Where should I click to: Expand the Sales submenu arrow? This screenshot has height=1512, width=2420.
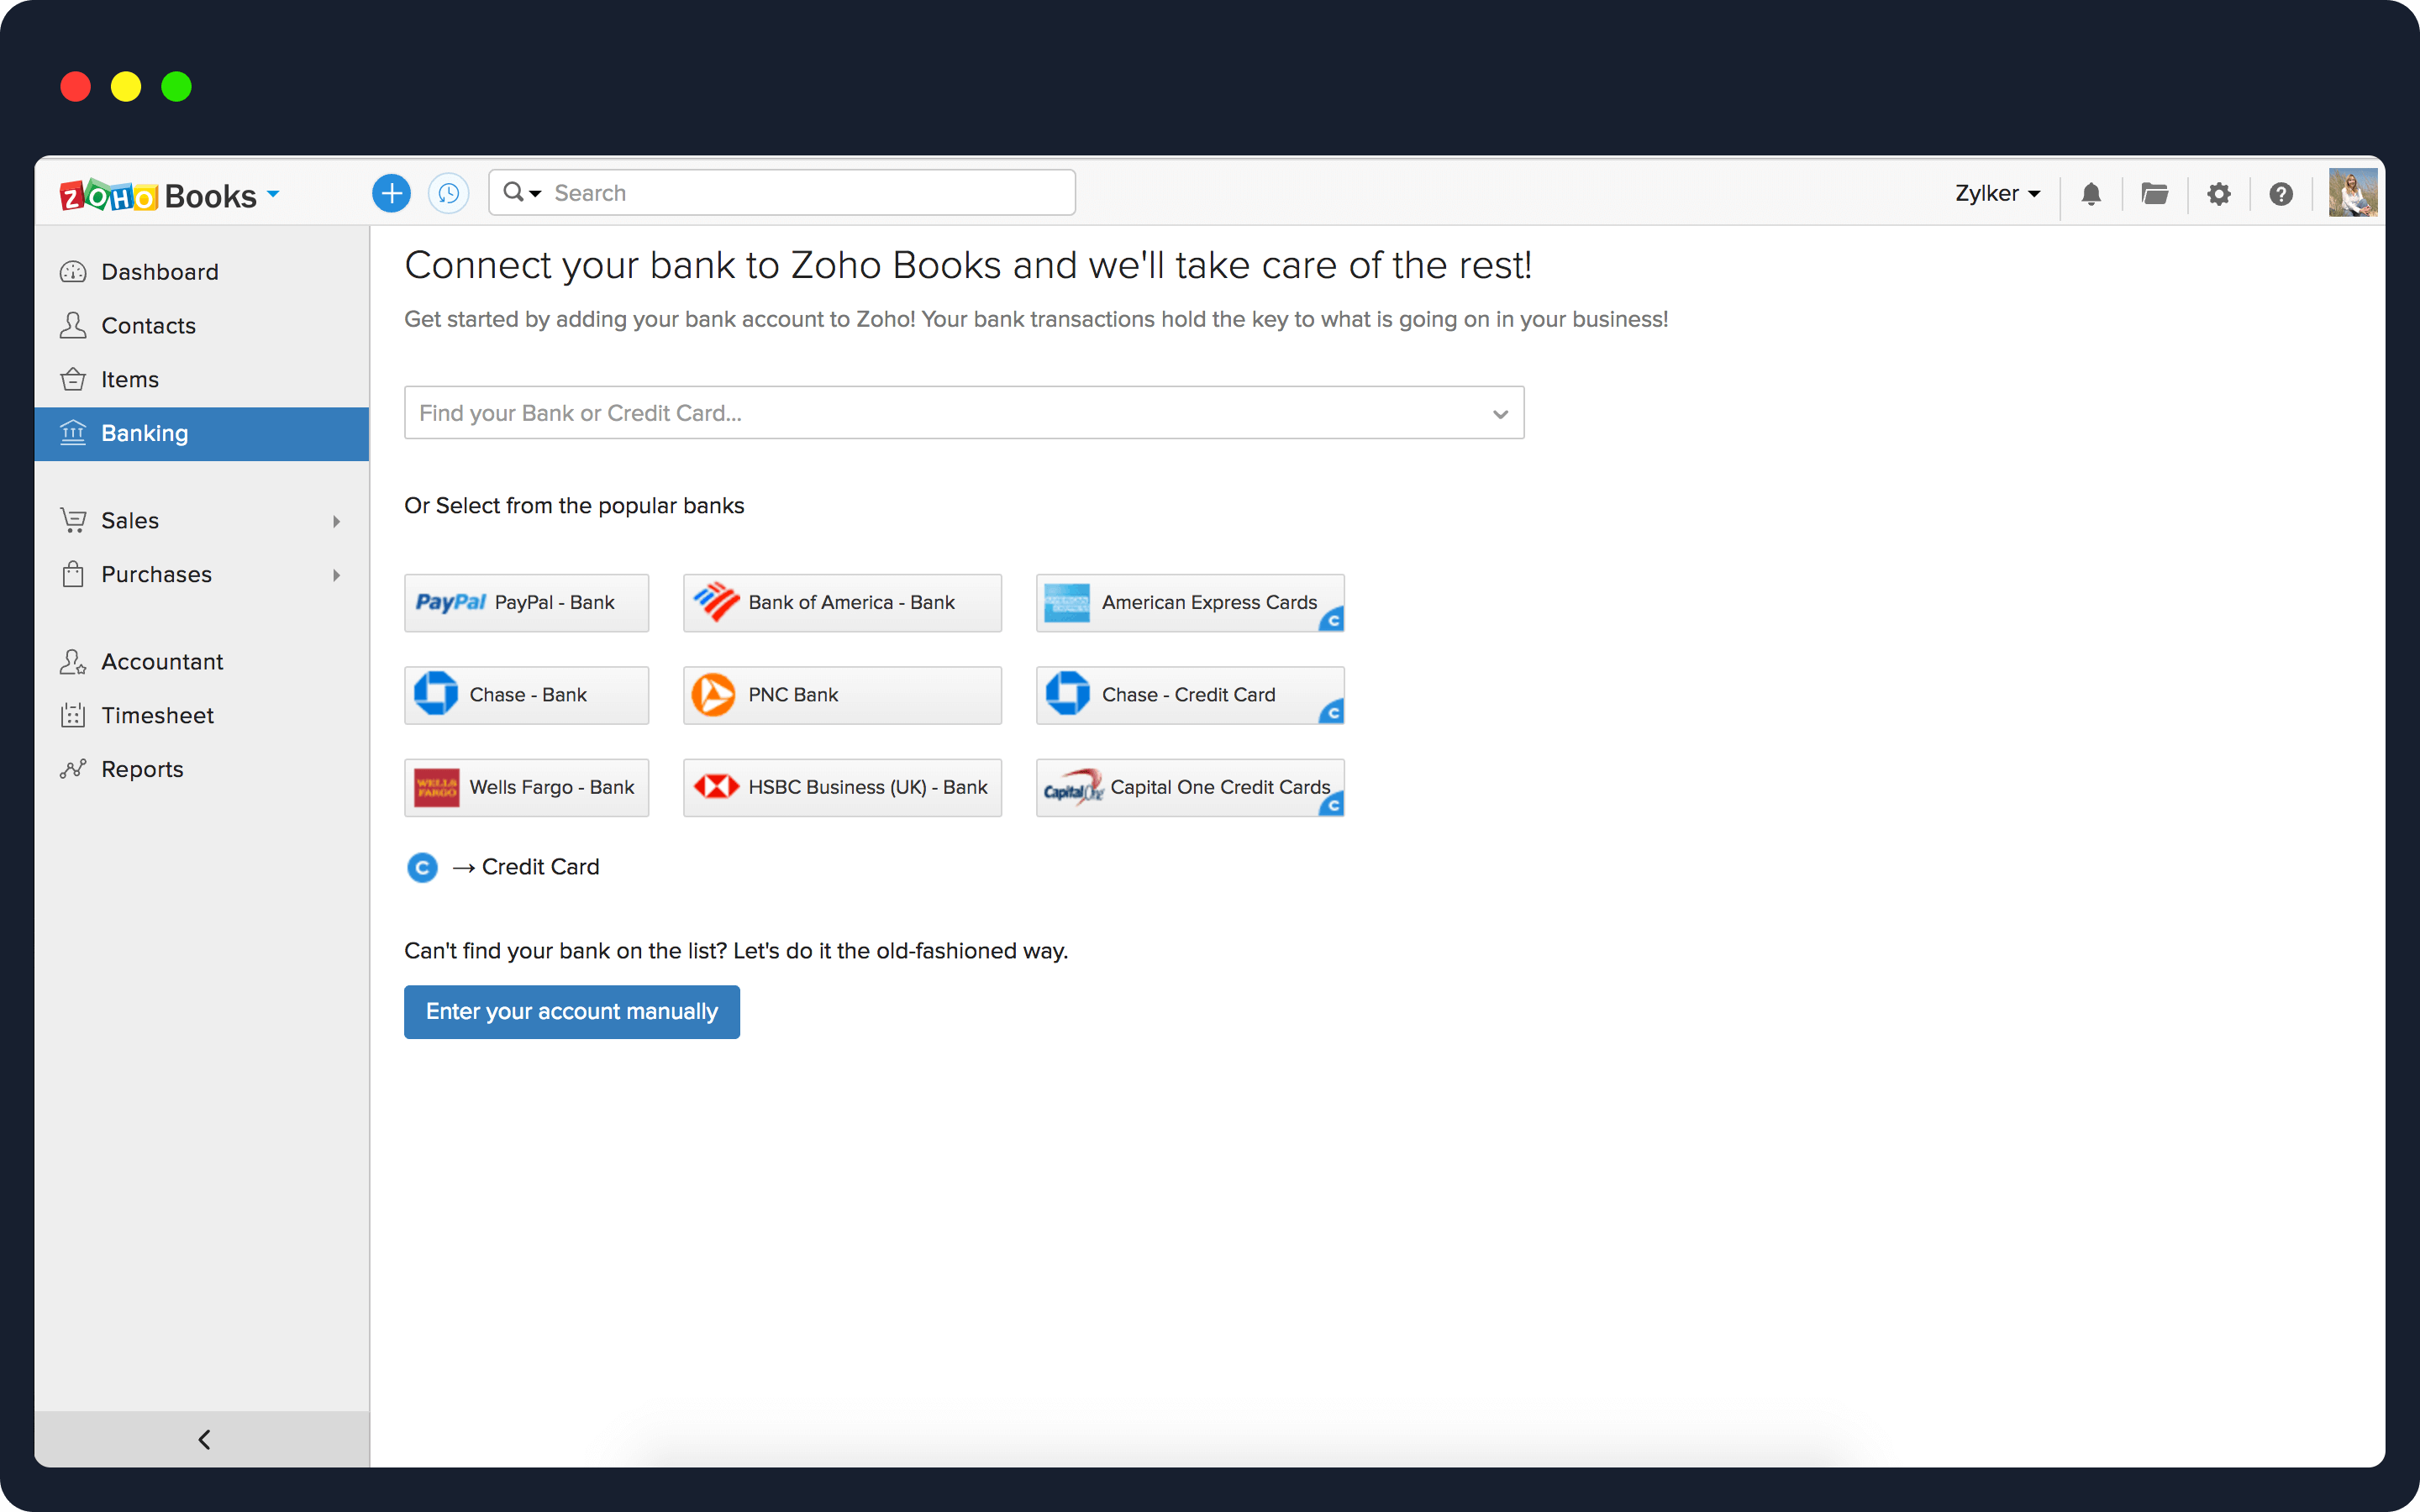coord(337,521)
